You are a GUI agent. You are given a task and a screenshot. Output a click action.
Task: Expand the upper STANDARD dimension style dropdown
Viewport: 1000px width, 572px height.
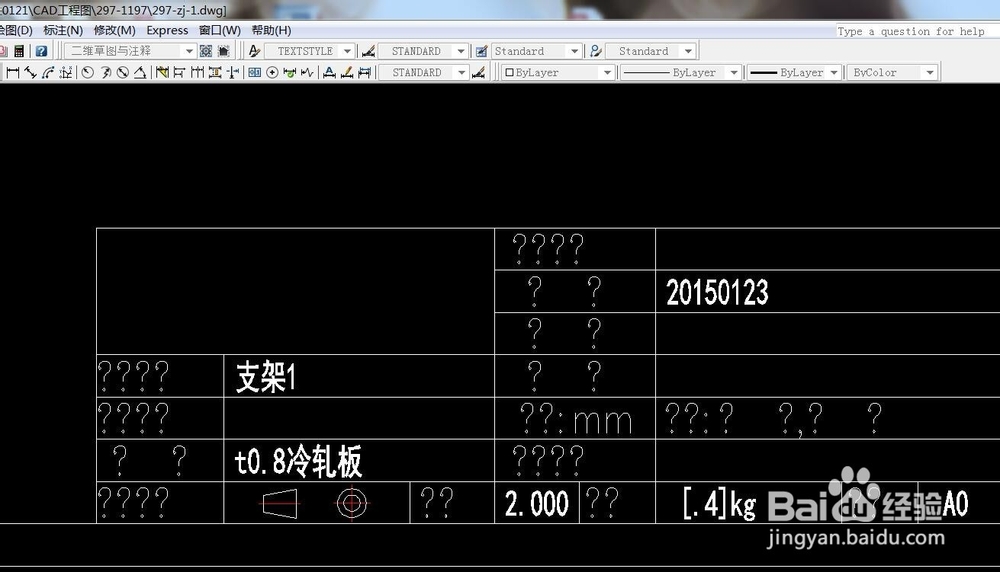pos(461,51)
